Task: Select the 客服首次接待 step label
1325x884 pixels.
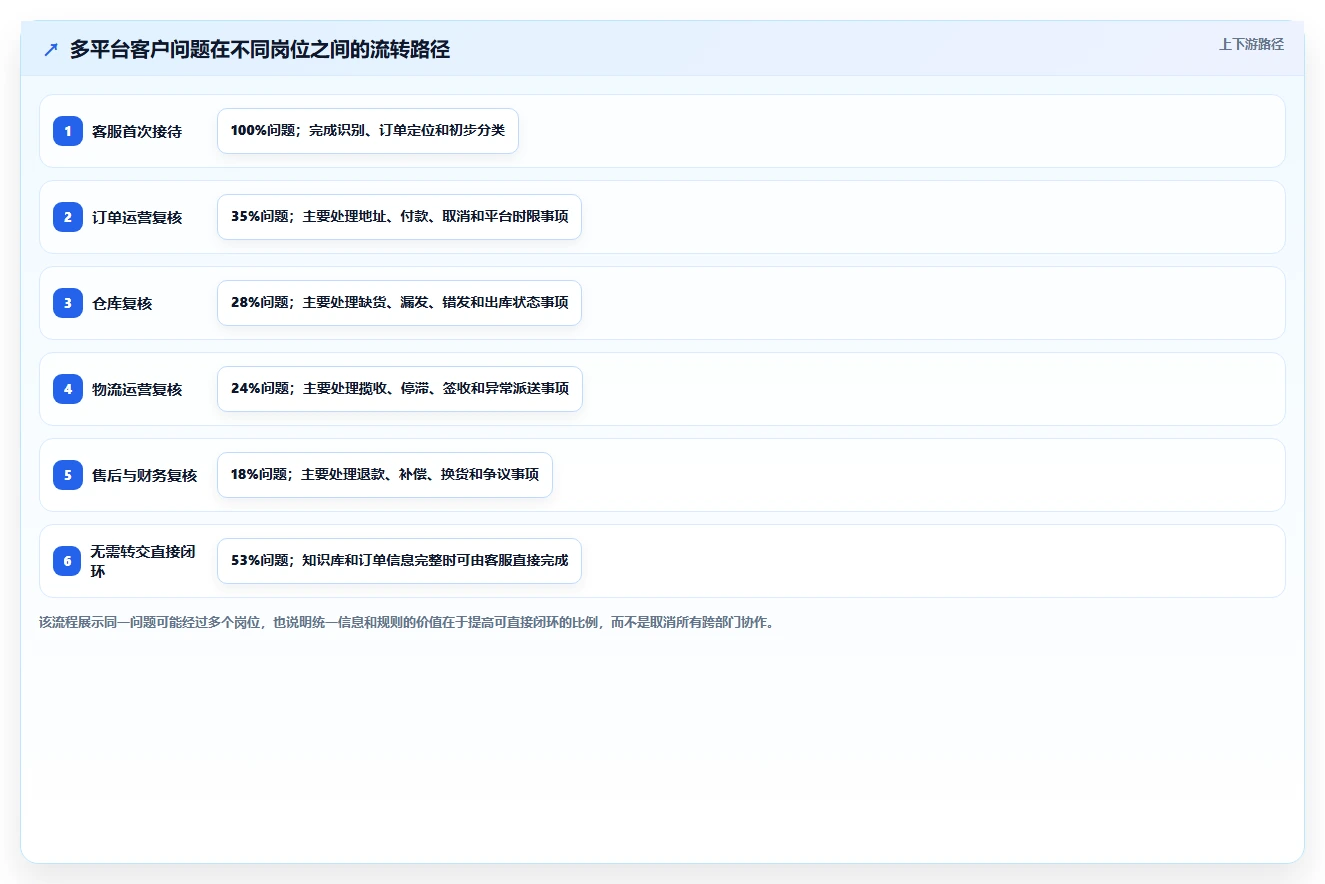Action: pyautogui.click(x=137, y=131)
